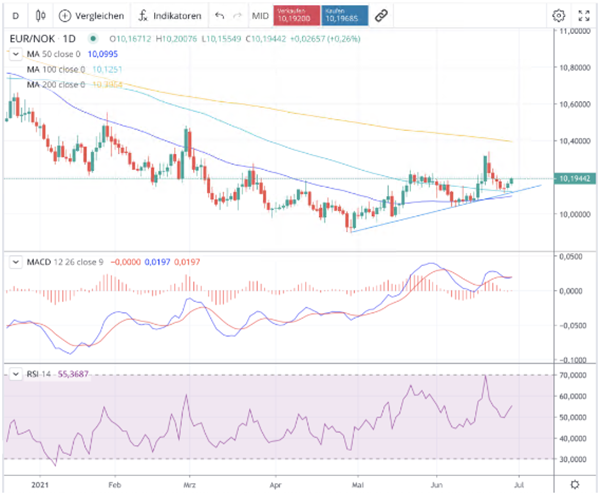Click the 0,0000 MACD axis label
This screenshot has height=497, width=600.
571,291
